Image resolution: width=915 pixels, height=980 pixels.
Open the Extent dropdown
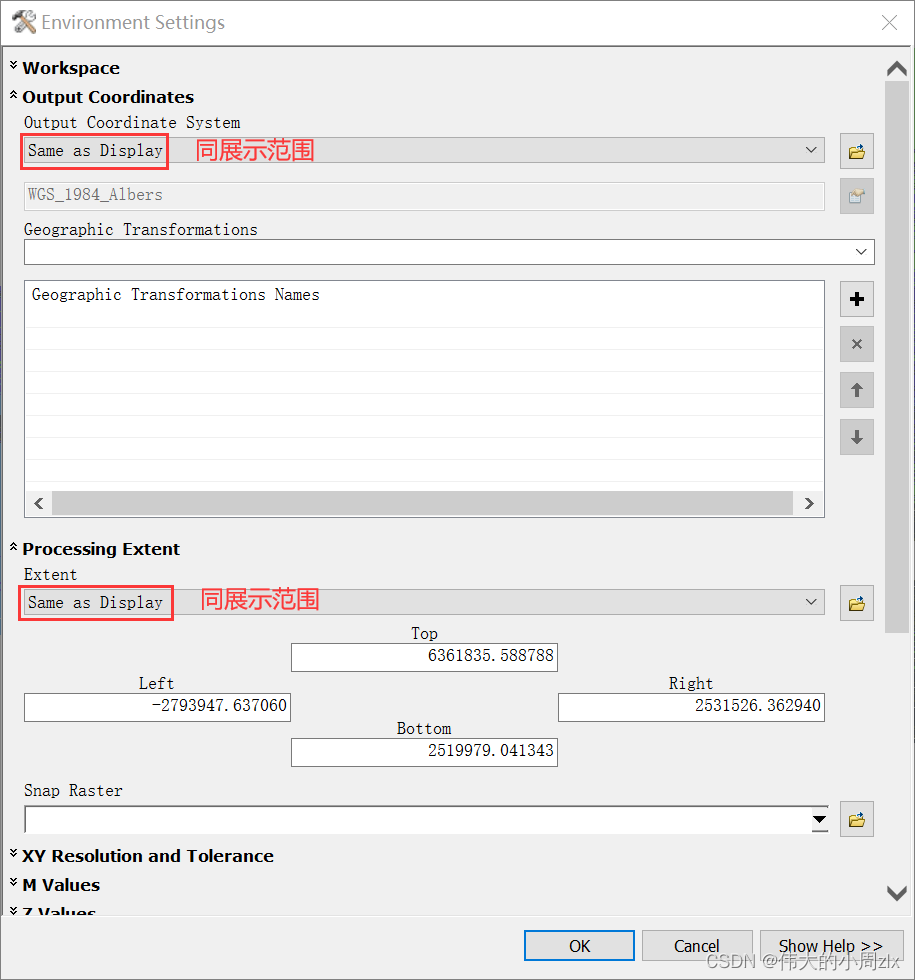tap(811, 602)
